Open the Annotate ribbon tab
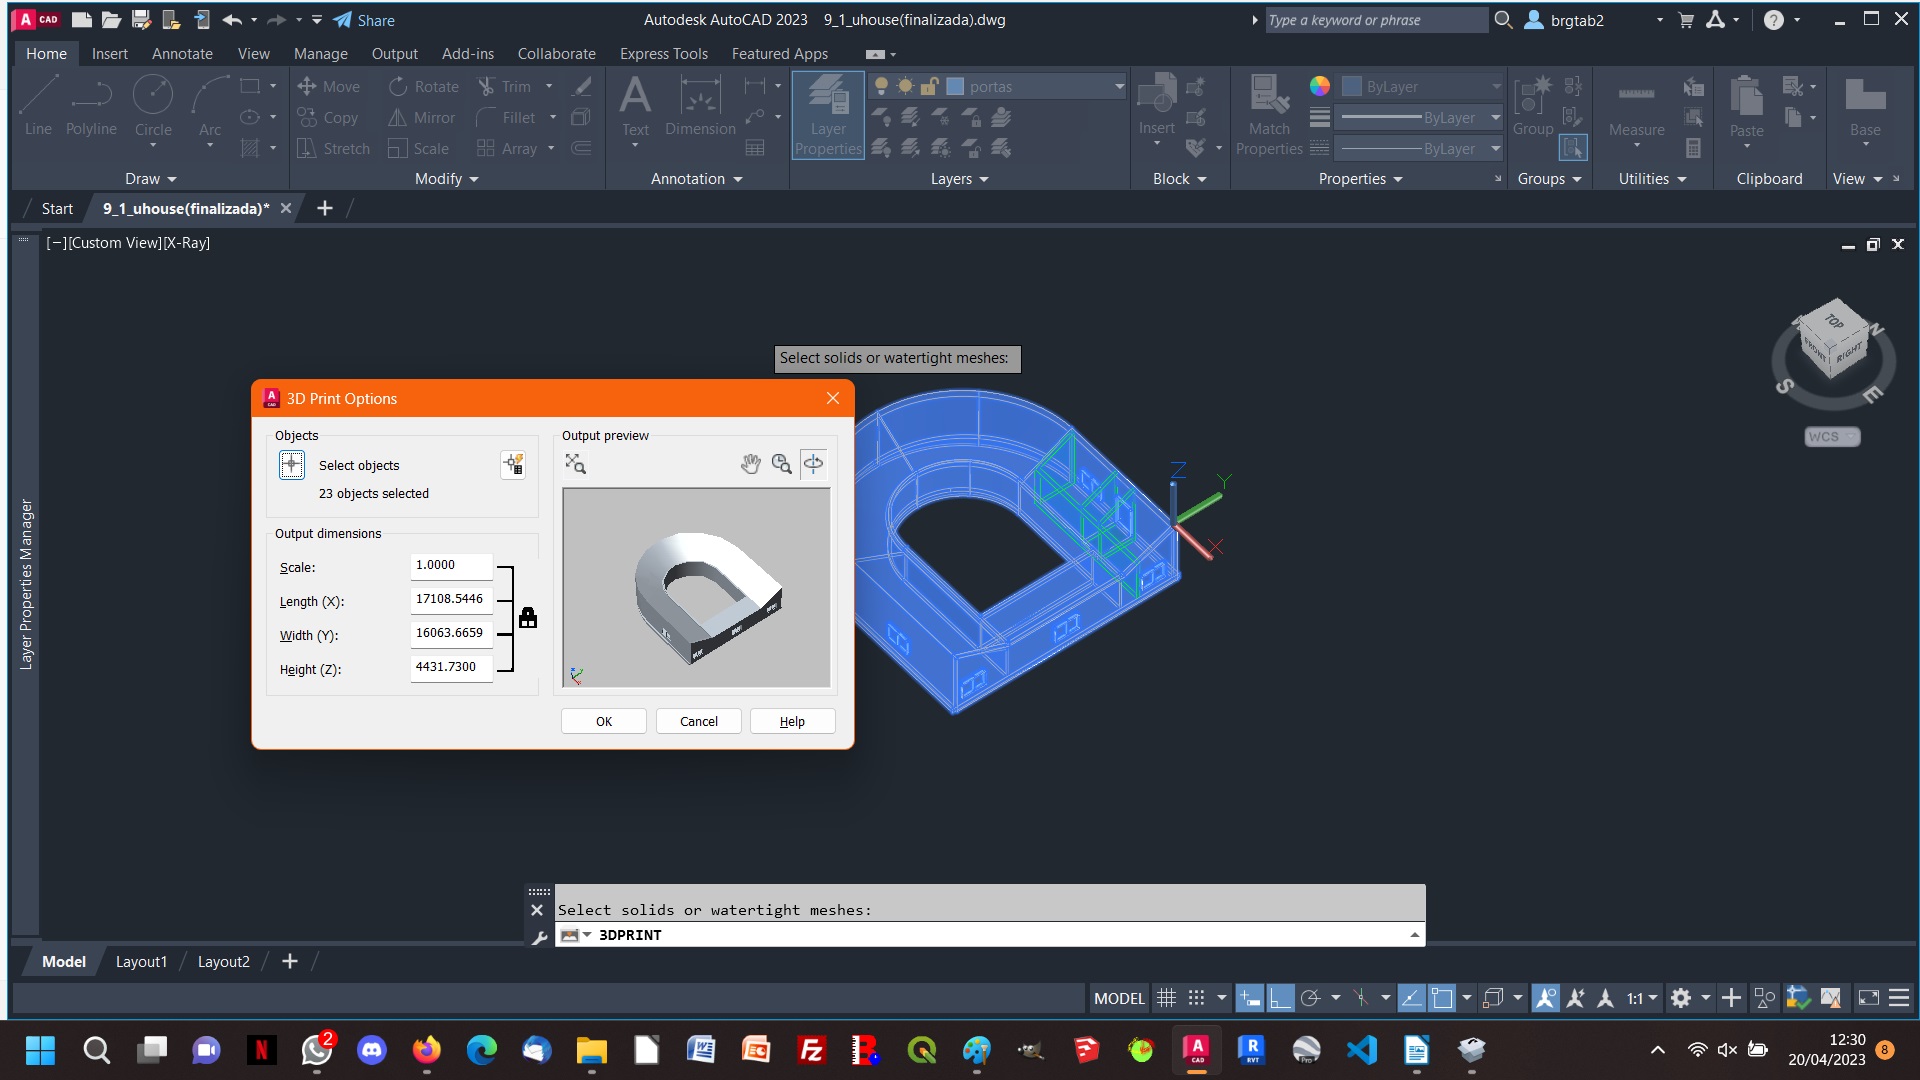Screen dimensions: 1920x1080 [x=182, y=54]
